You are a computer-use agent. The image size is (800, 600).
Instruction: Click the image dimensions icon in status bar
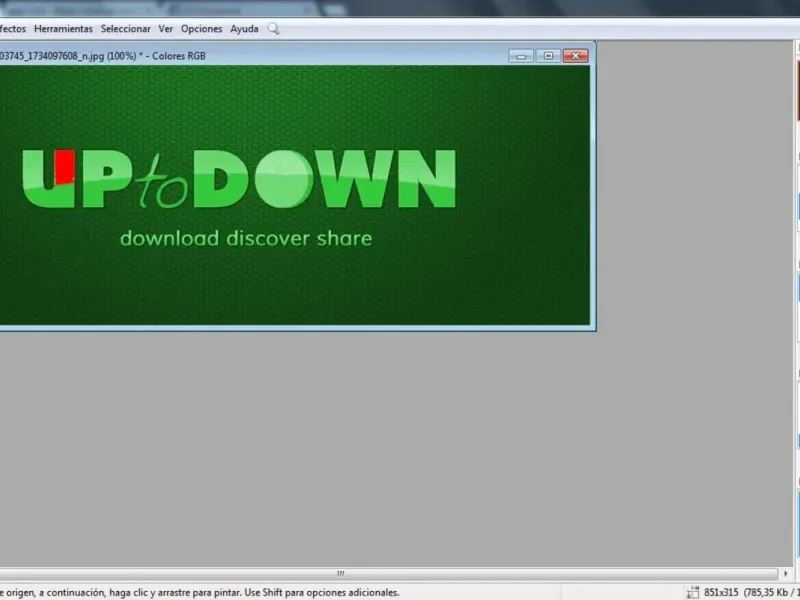click(693, 592)
